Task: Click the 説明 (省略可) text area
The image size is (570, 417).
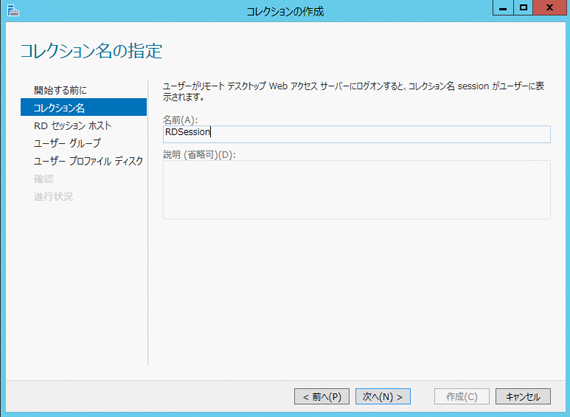Action: [357, 189]
